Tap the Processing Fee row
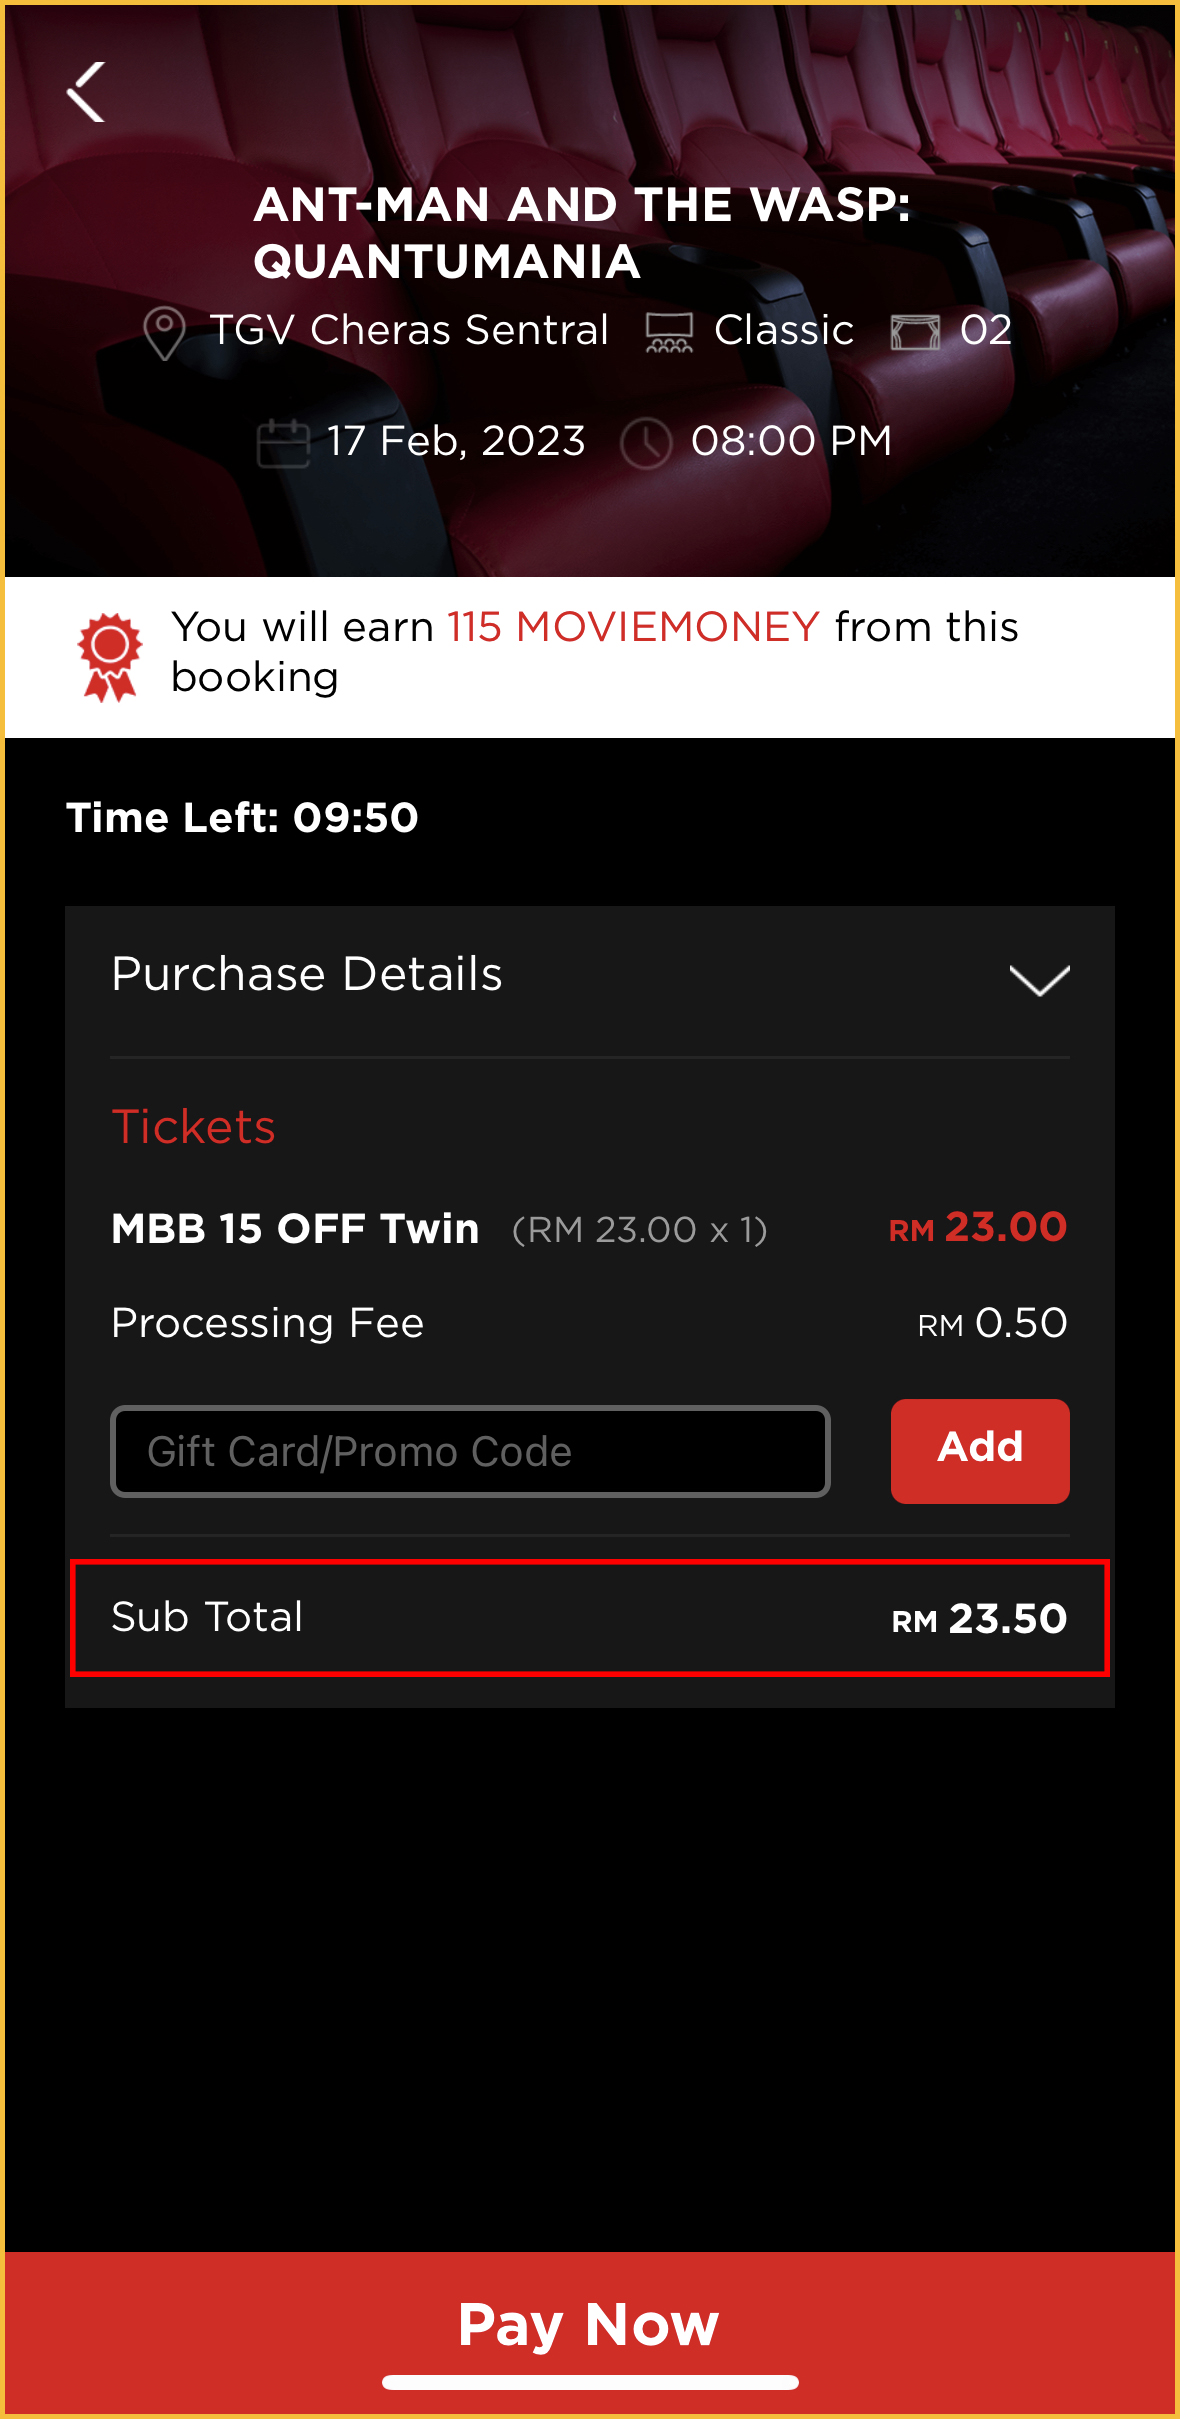Screen dimensions: 1180x2419 (x=589, y=1323)
